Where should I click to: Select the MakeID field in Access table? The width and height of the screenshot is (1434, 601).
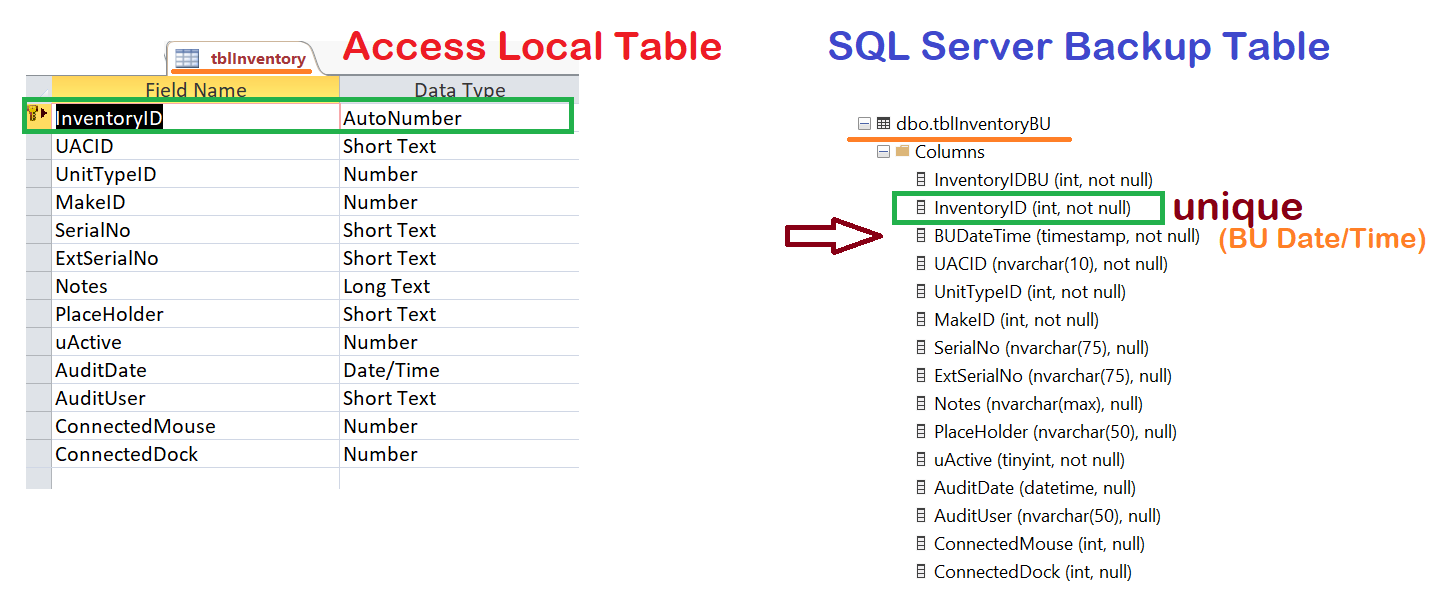(196, 202)
